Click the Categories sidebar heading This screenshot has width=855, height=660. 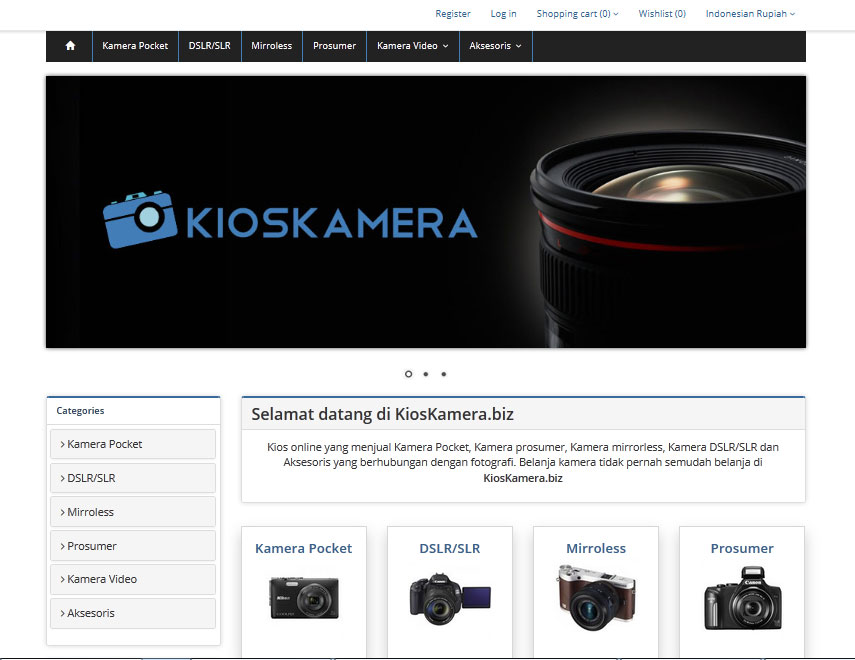(x=80, y=411)
